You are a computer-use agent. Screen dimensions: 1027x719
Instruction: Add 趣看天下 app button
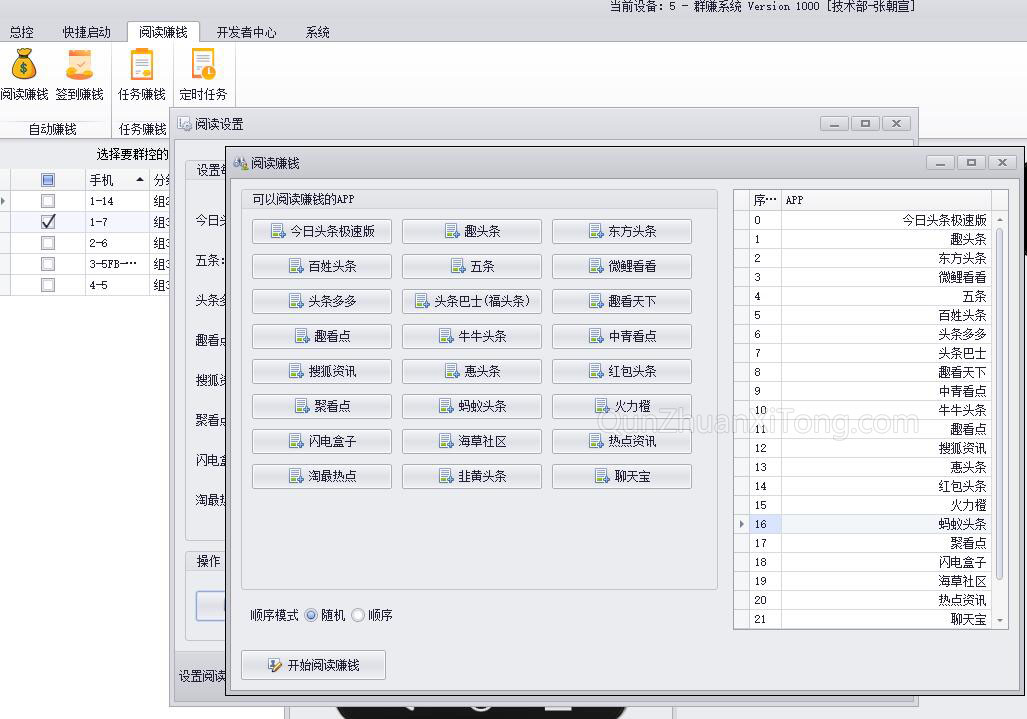(x=622, y=301)
